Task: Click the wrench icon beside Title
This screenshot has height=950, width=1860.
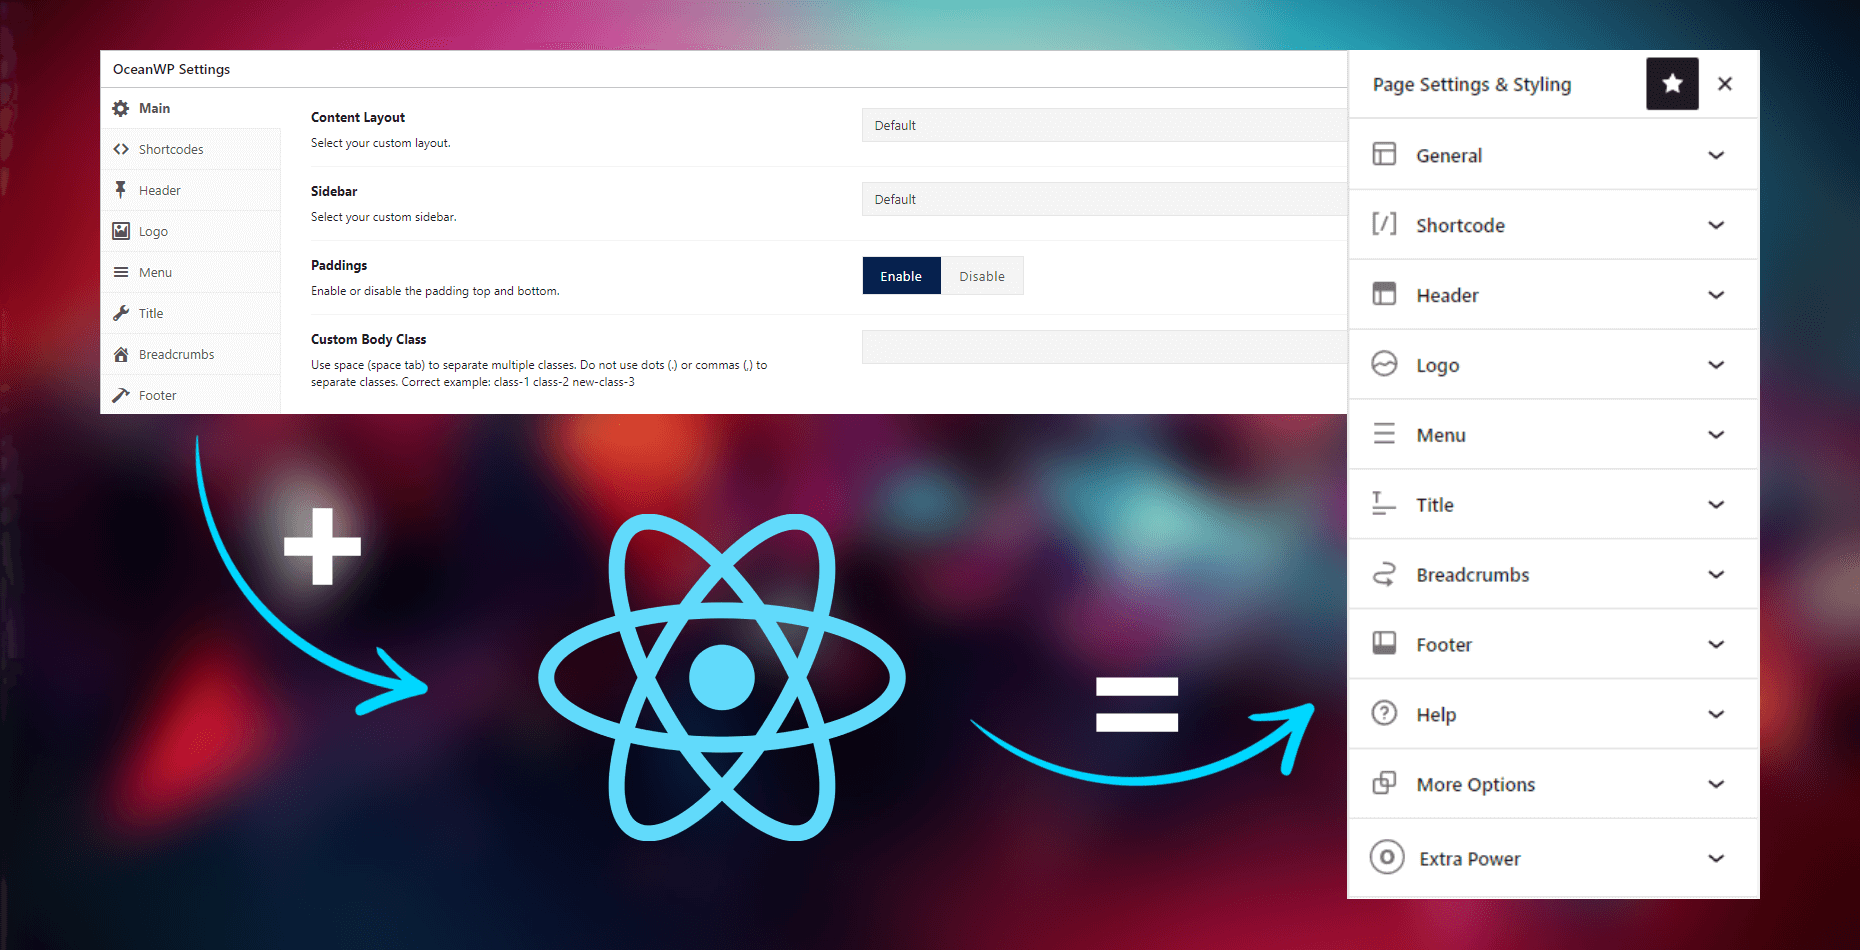Action: click(x=121, y=313)
